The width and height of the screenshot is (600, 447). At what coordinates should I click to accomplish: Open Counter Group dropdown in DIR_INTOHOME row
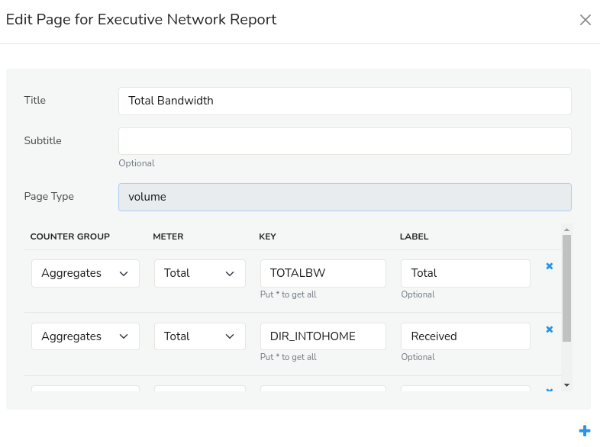[x=85, y=336]
